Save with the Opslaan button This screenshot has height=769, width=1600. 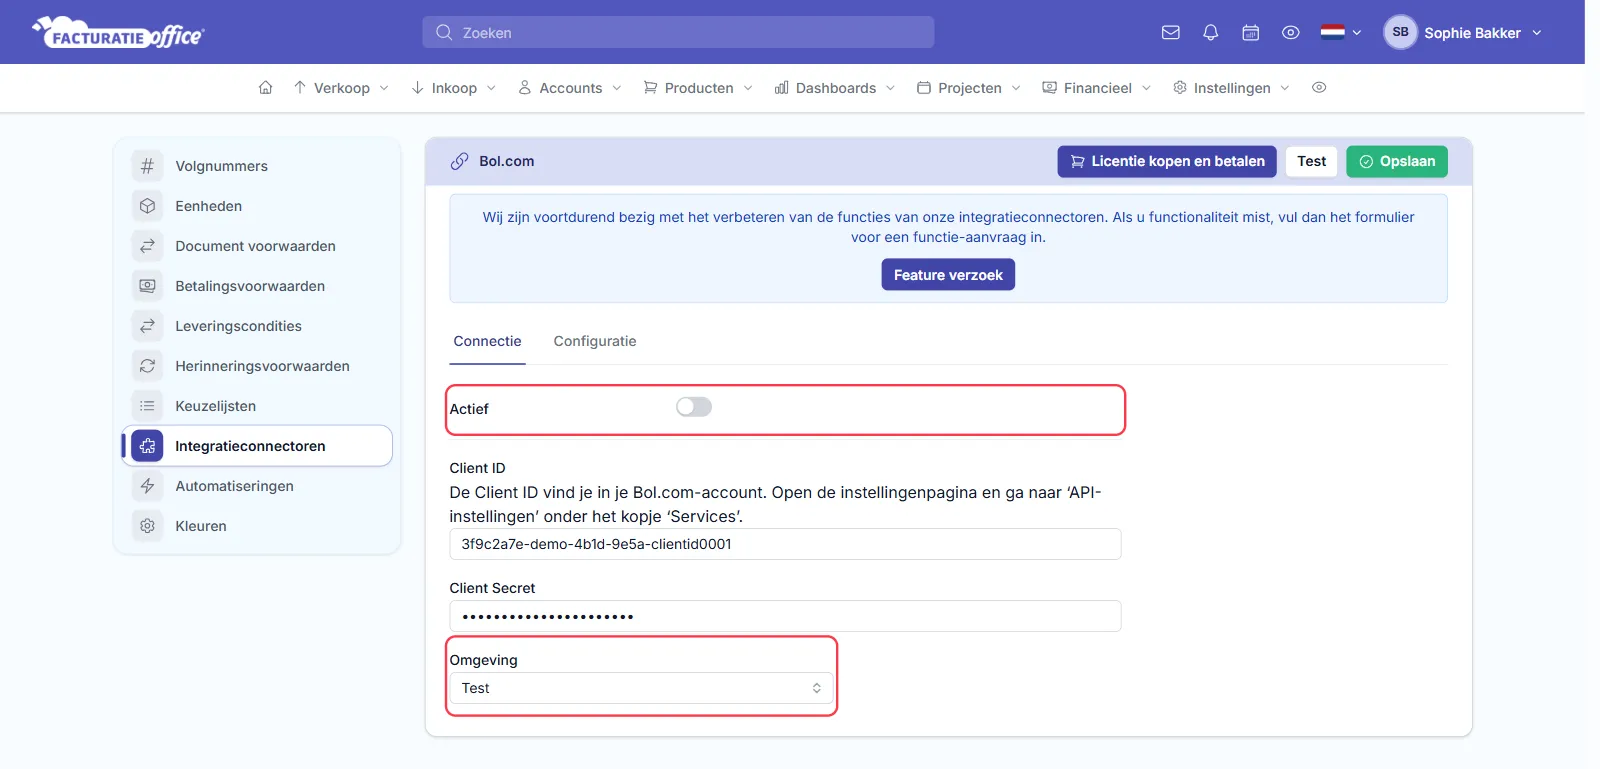point(1397,161)
